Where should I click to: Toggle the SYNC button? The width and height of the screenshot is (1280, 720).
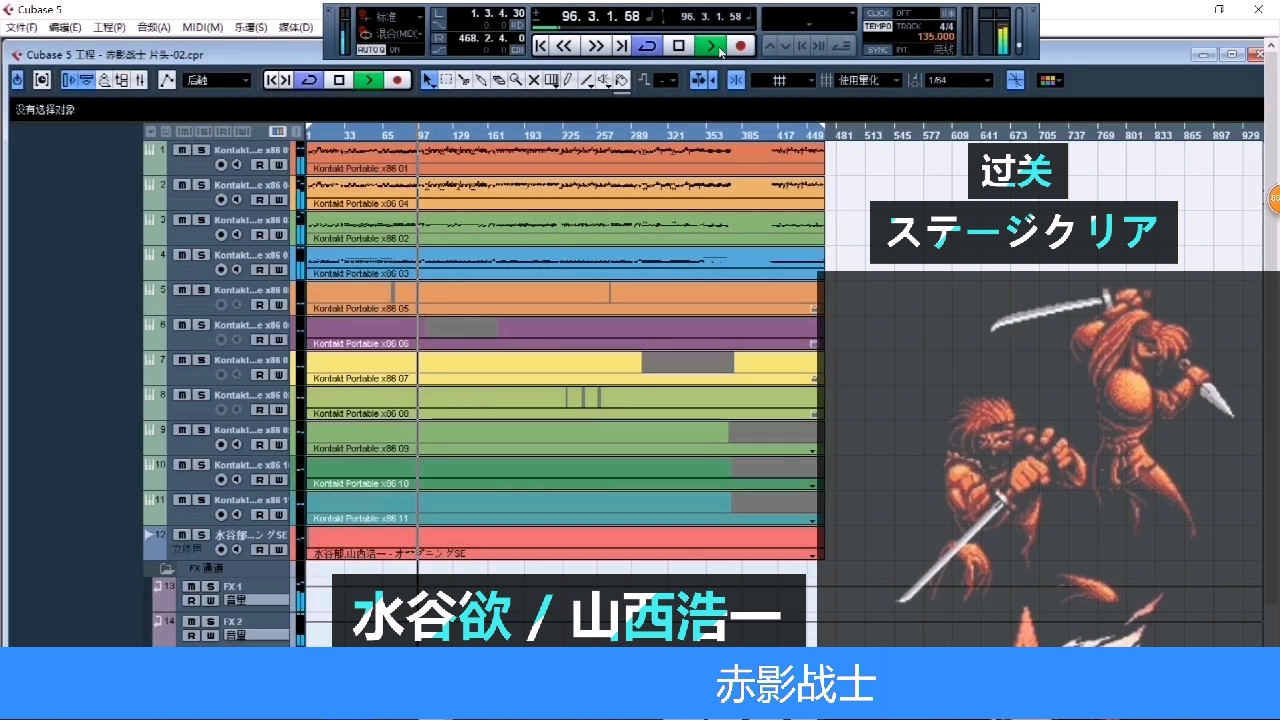pyautogui.click(x=878, y=49)
